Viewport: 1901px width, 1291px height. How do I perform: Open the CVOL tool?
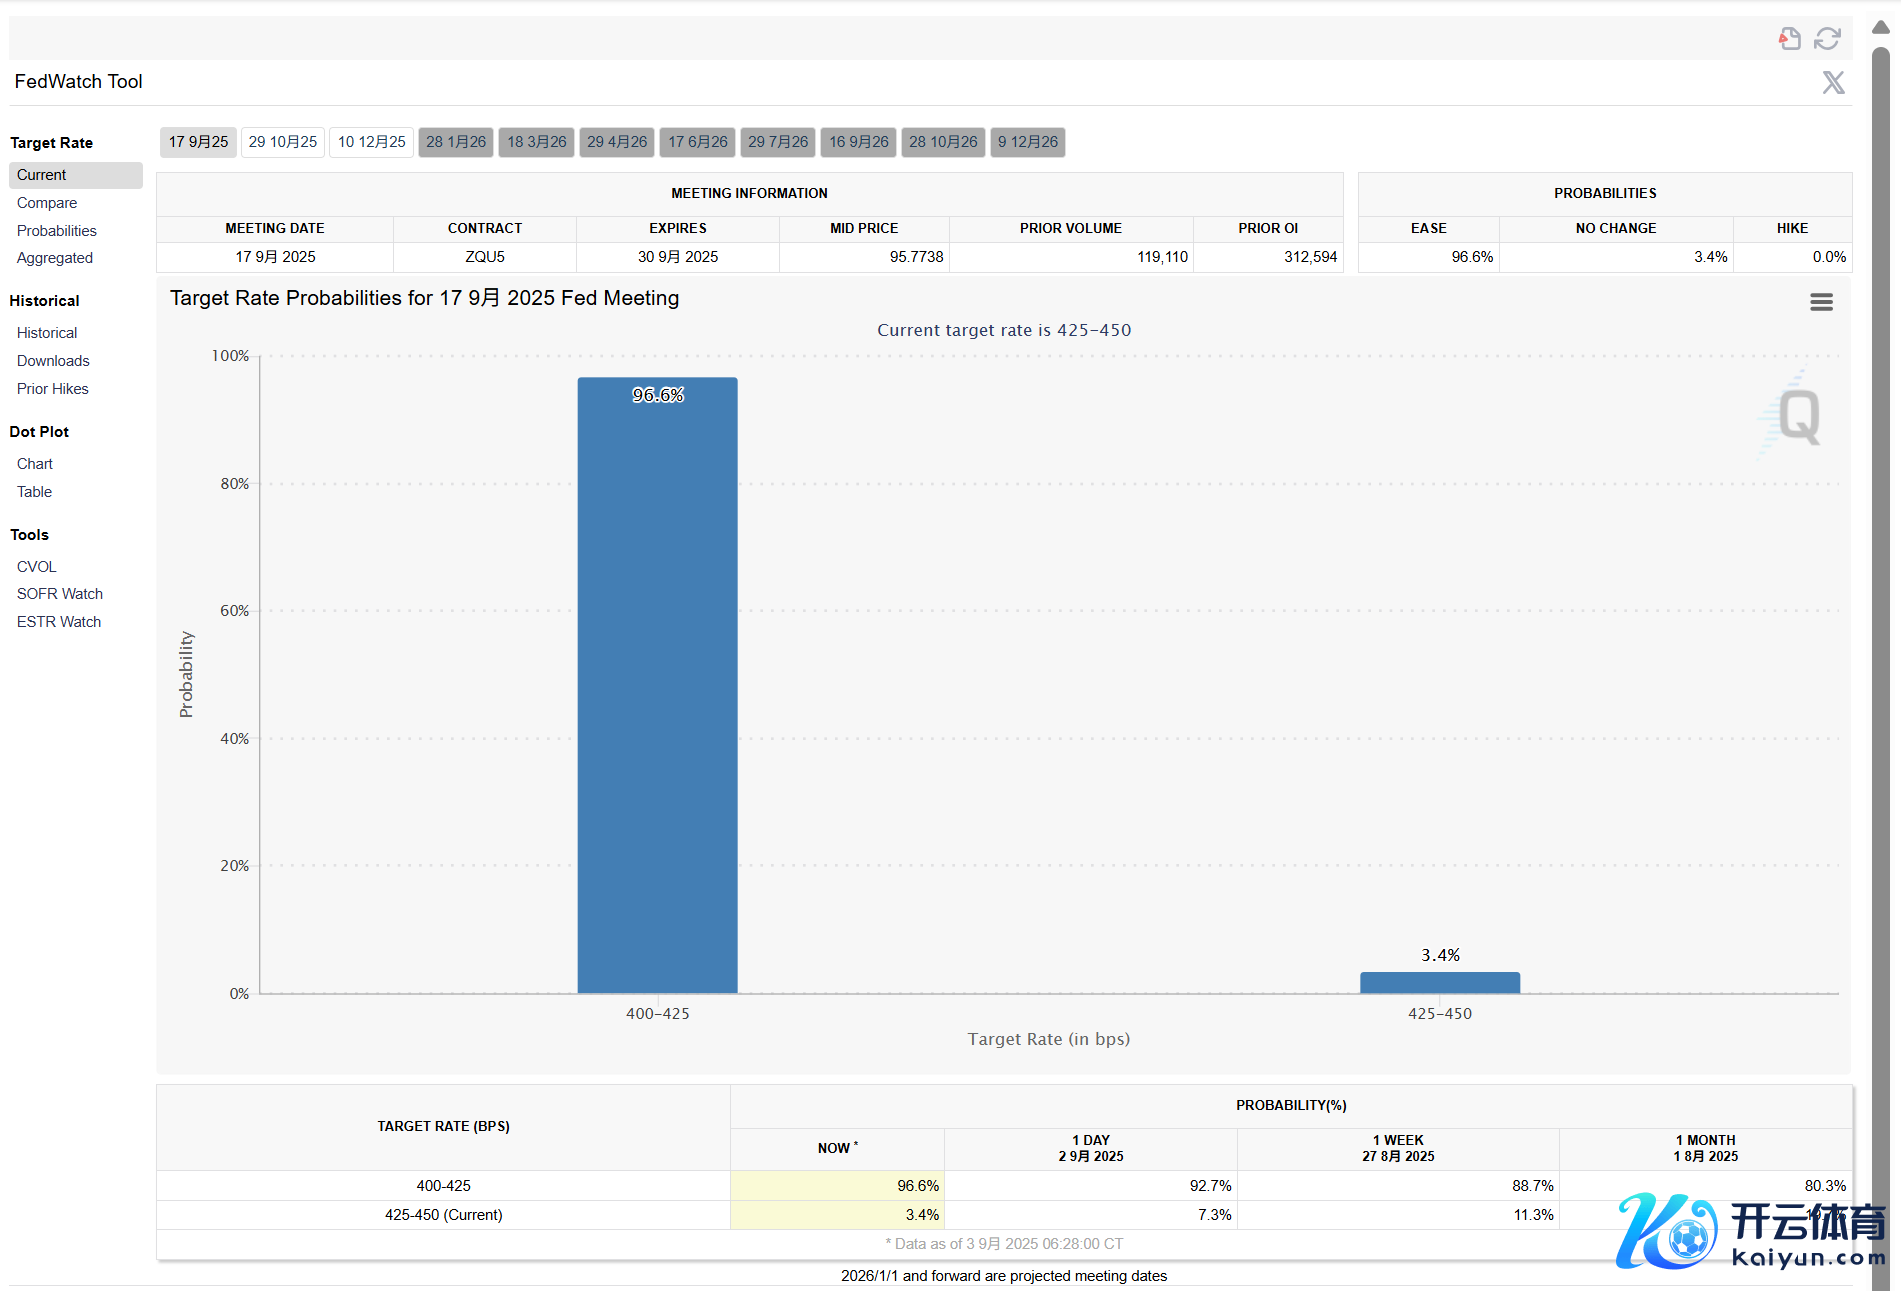(x=37, y=567)
